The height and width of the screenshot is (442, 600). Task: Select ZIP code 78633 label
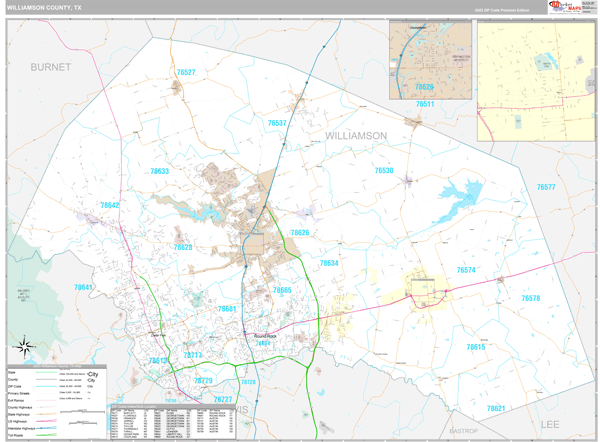click(160, 171)
